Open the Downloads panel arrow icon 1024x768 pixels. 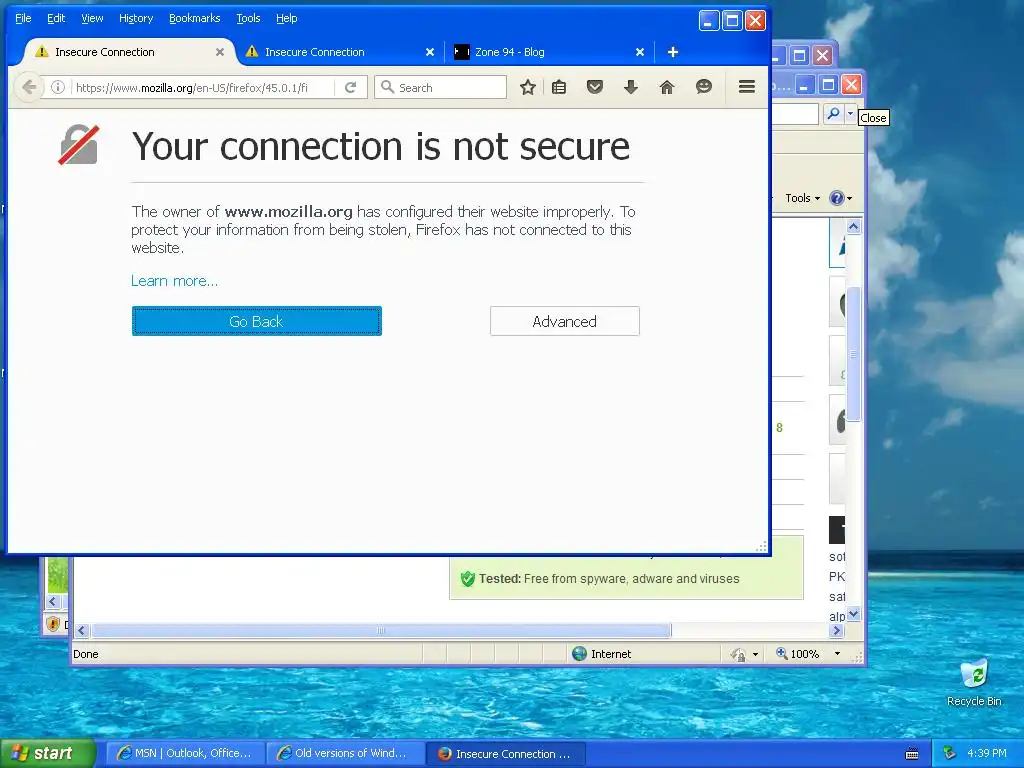tap(630, 87)
